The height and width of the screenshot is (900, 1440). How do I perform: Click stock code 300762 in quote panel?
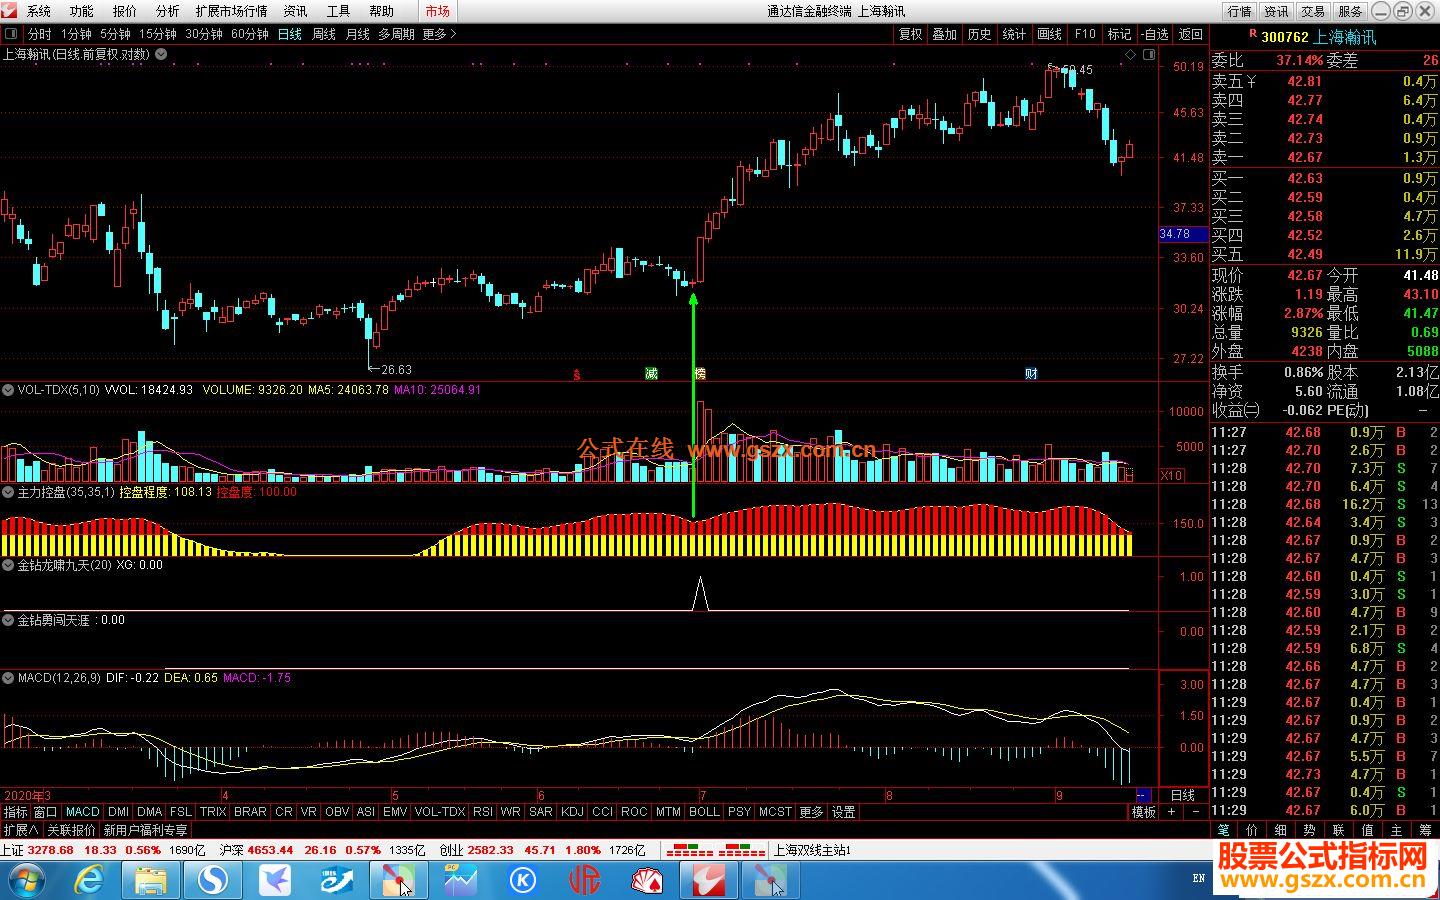(x=1285, y=37)
